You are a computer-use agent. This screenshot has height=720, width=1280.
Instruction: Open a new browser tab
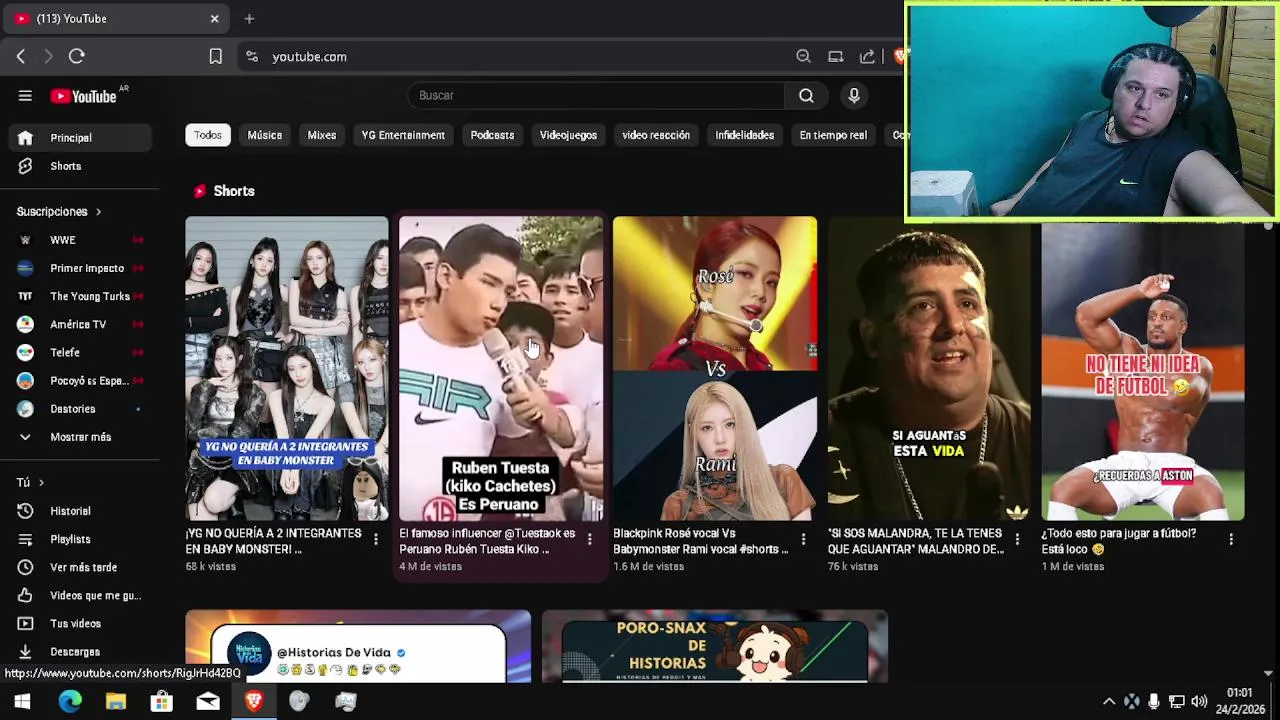click(249, 18)
